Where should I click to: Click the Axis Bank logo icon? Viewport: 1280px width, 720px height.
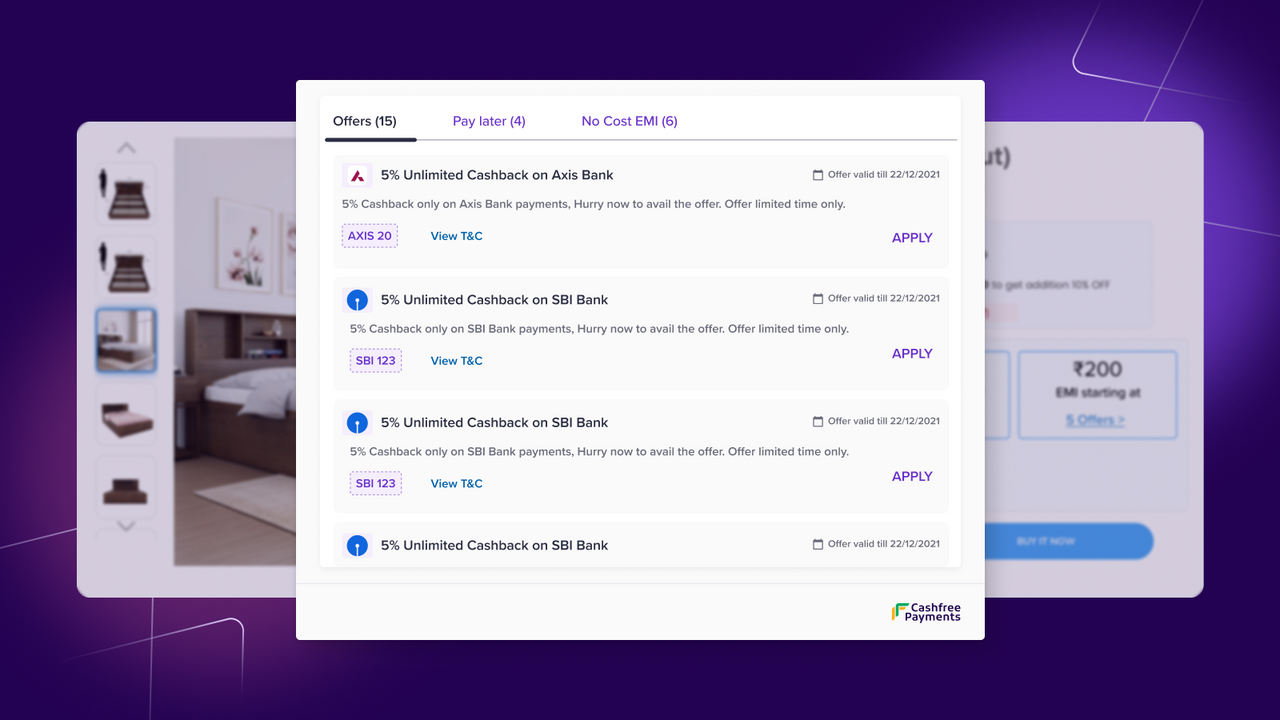[x=357, y=176]
